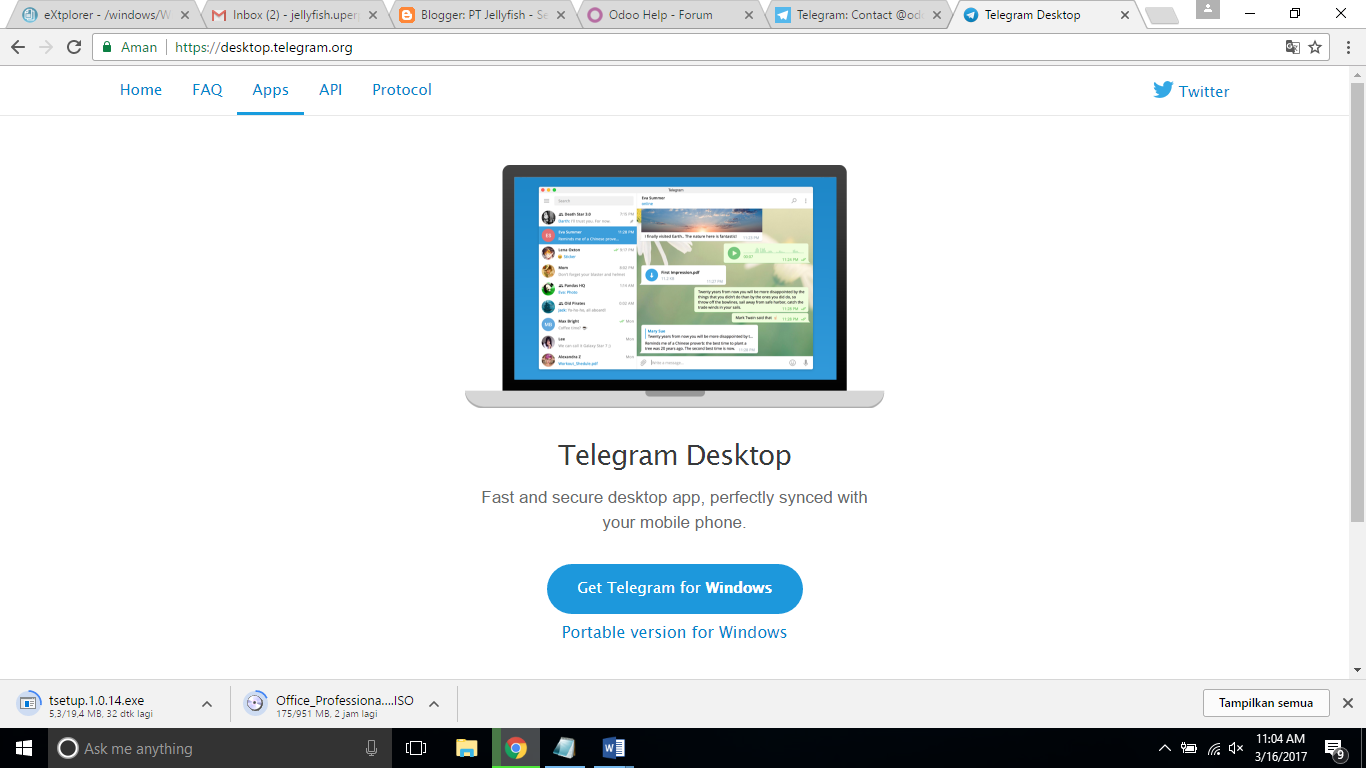
Task: Open options arrow for Office_Professional ISO download
Action: click(434, 703)
